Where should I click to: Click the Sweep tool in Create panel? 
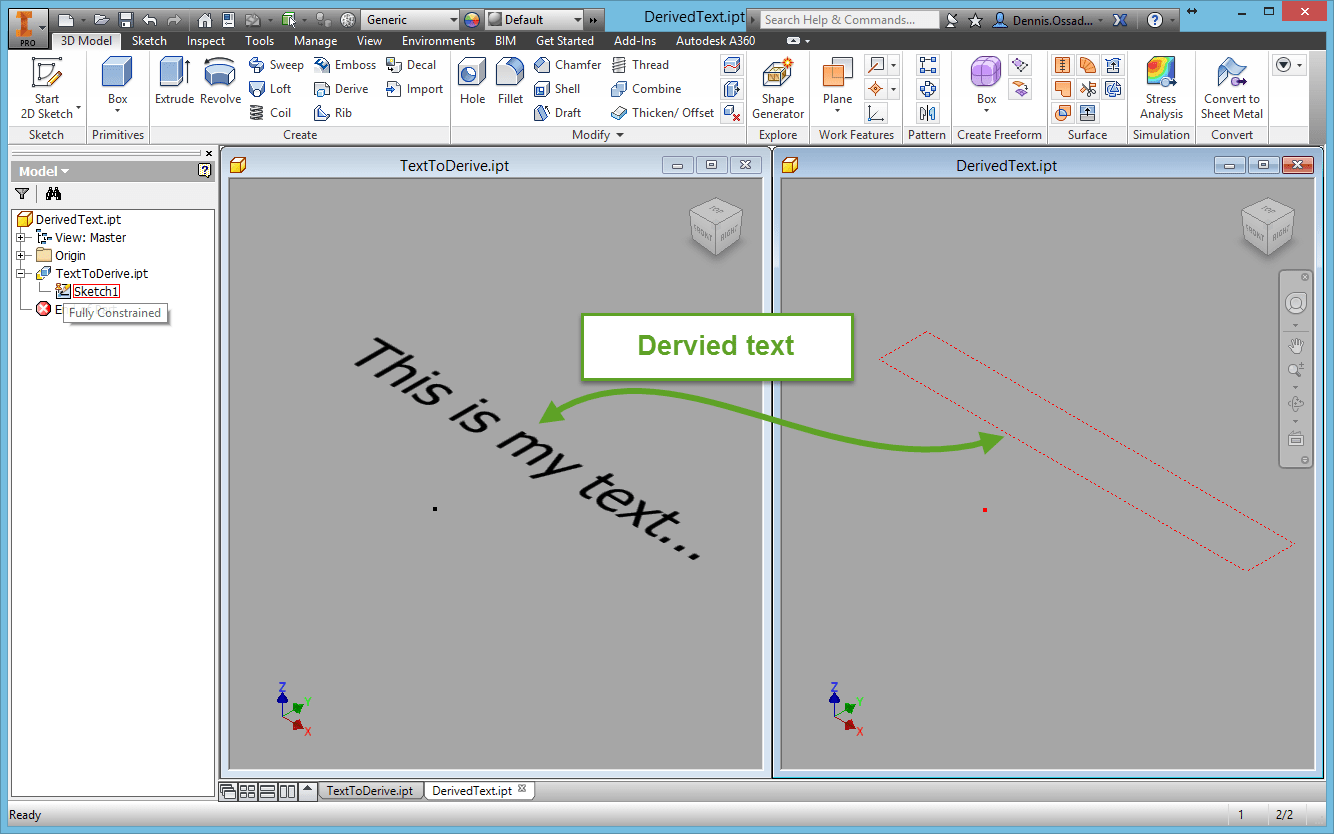click(x=277, y=64)
